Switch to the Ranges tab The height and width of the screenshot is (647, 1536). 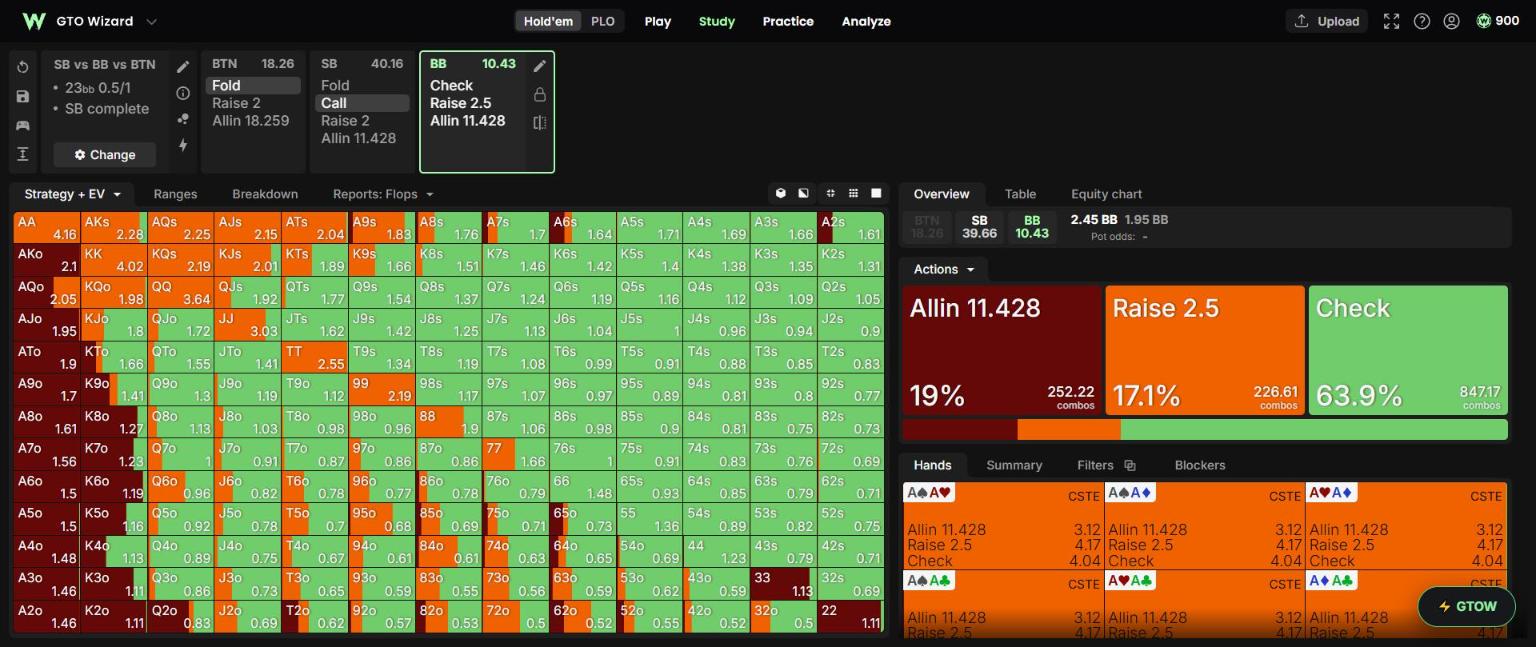(x=175, y=194)
